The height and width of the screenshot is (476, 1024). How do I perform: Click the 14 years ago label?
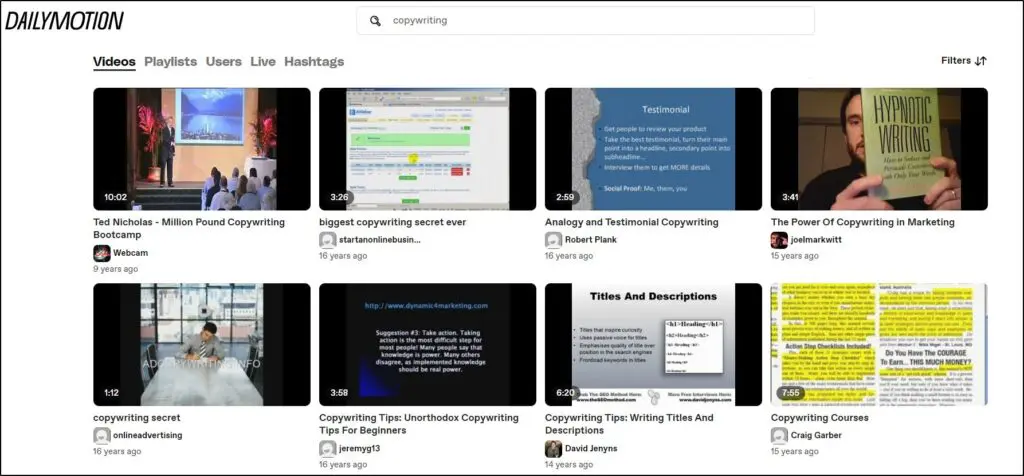(569, 464)
